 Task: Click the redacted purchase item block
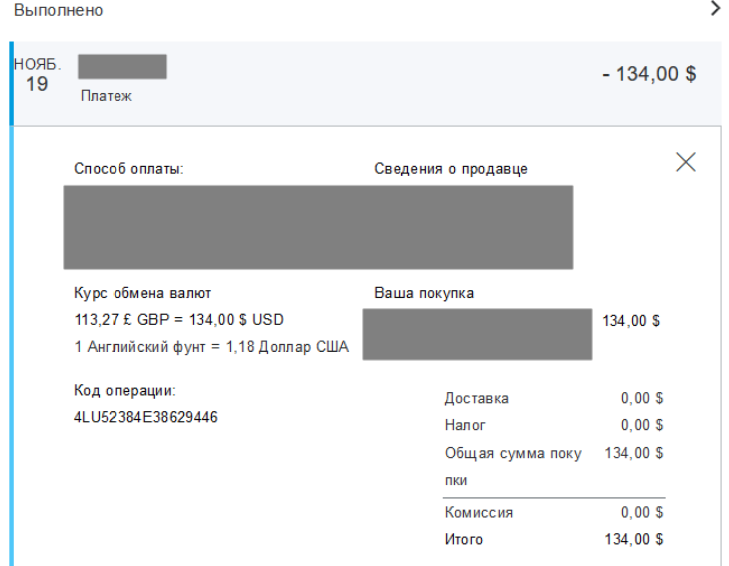(x=477, y=334)
